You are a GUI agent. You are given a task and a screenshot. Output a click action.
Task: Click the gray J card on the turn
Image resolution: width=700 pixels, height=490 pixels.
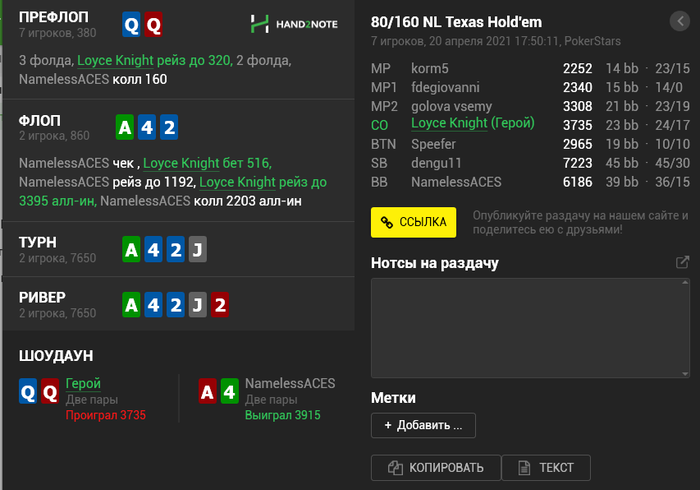pos(197,249)
